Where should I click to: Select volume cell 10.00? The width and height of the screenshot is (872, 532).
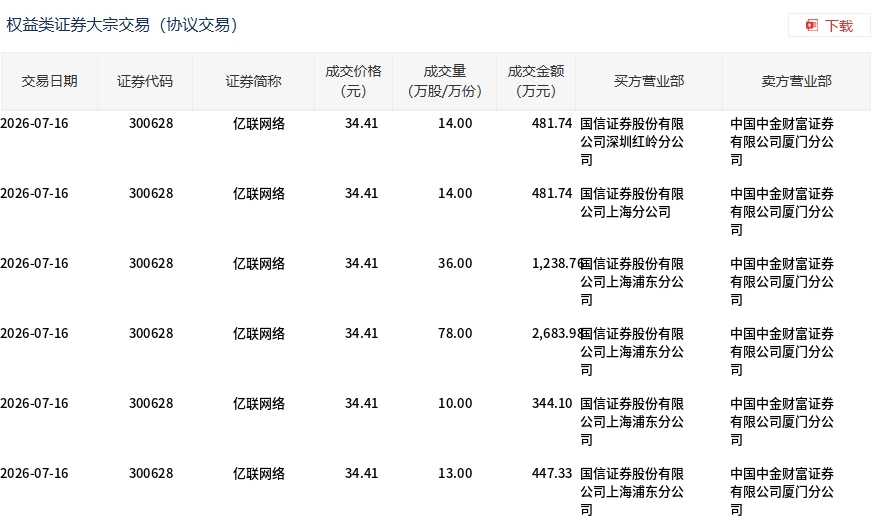(455, 404)
